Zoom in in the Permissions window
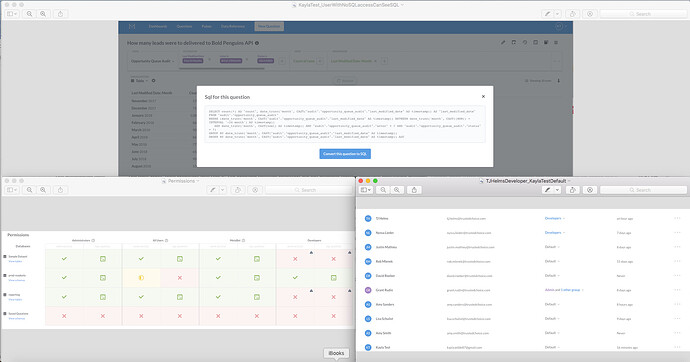 43,190
